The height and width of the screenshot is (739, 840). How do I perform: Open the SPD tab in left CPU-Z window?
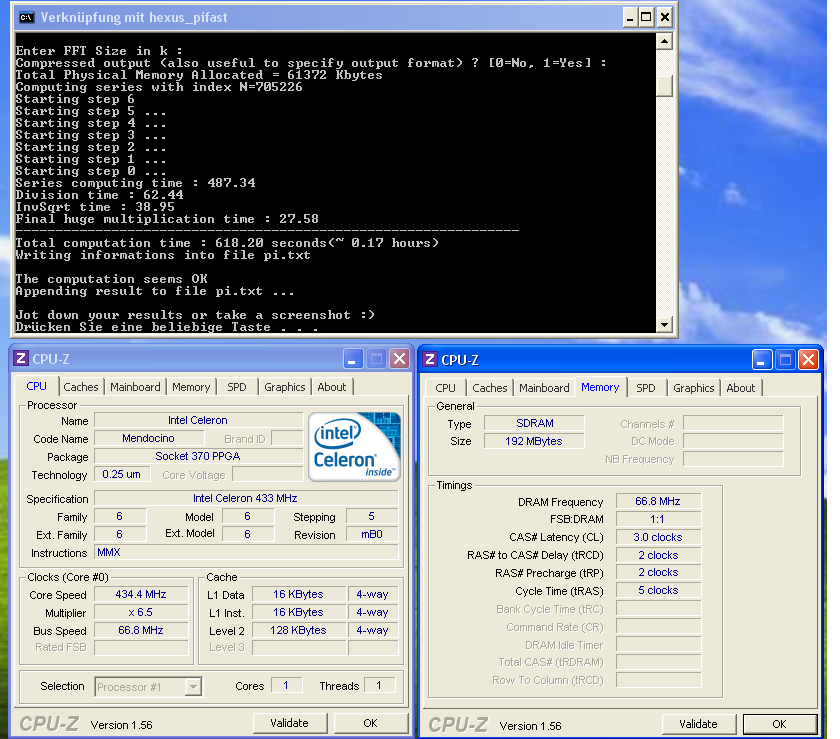(x=237, y=387)
